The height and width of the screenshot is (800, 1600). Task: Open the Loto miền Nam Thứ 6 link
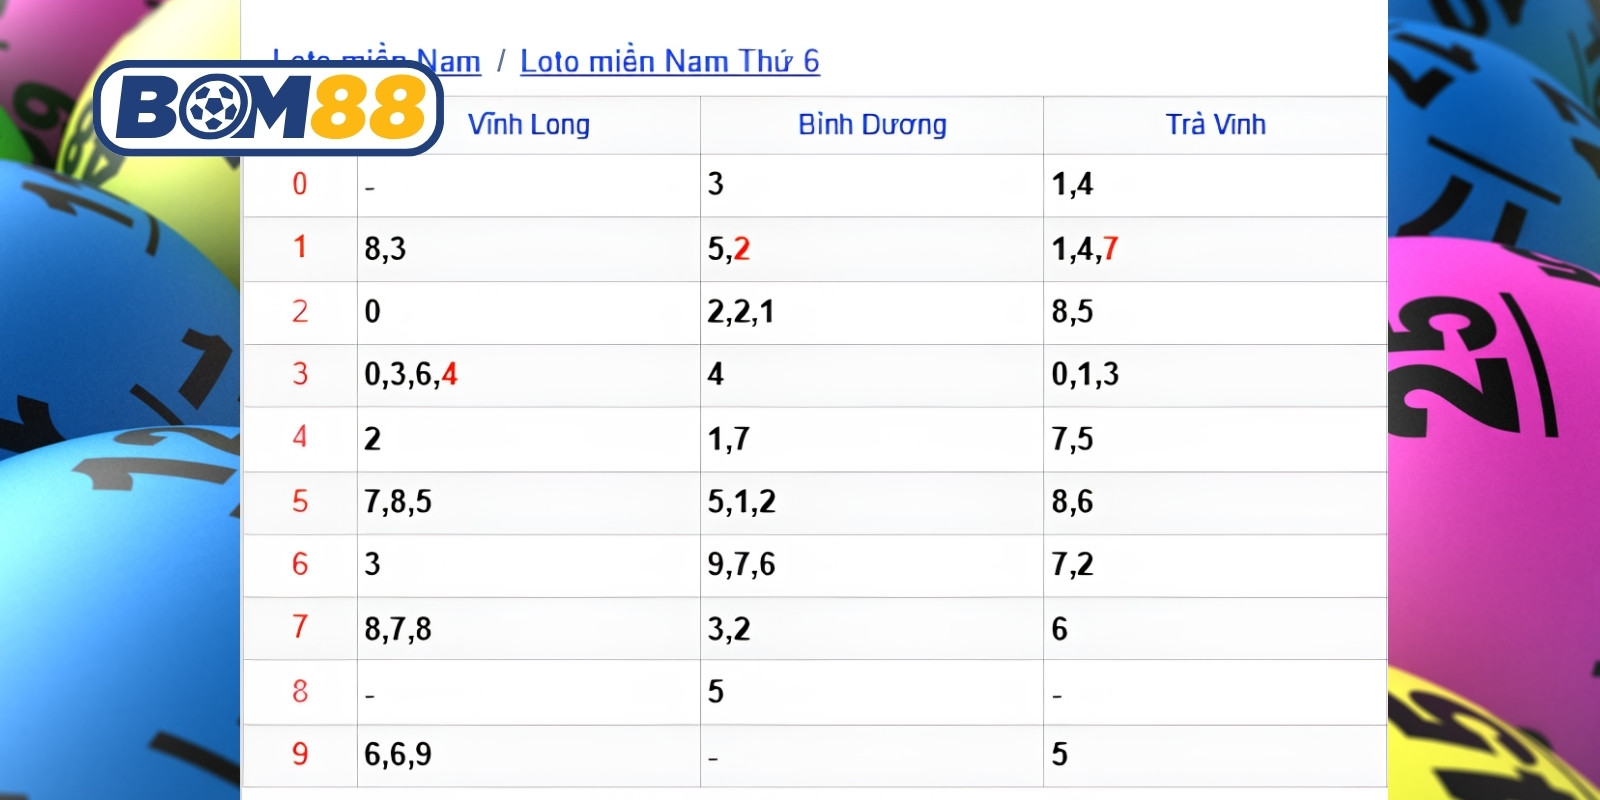pyautogui.click(x=669, y=61)
